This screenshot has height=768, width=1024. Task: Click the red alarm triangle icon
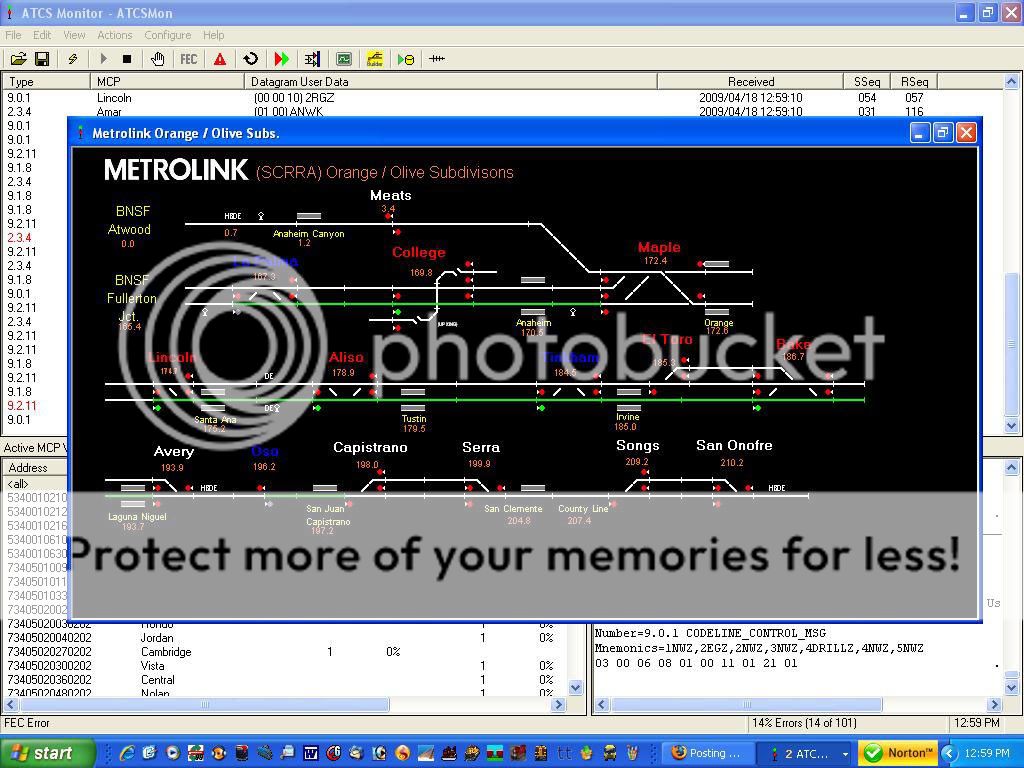219,59
